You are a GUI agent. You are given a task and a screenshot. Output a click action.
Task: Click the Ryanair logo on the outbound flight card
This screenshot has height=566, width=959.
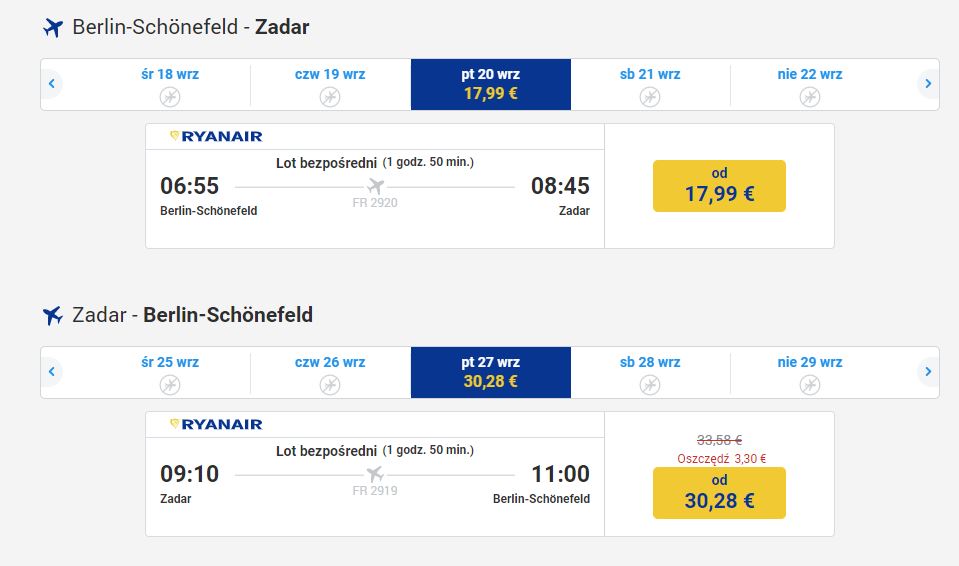coord(216,136)
